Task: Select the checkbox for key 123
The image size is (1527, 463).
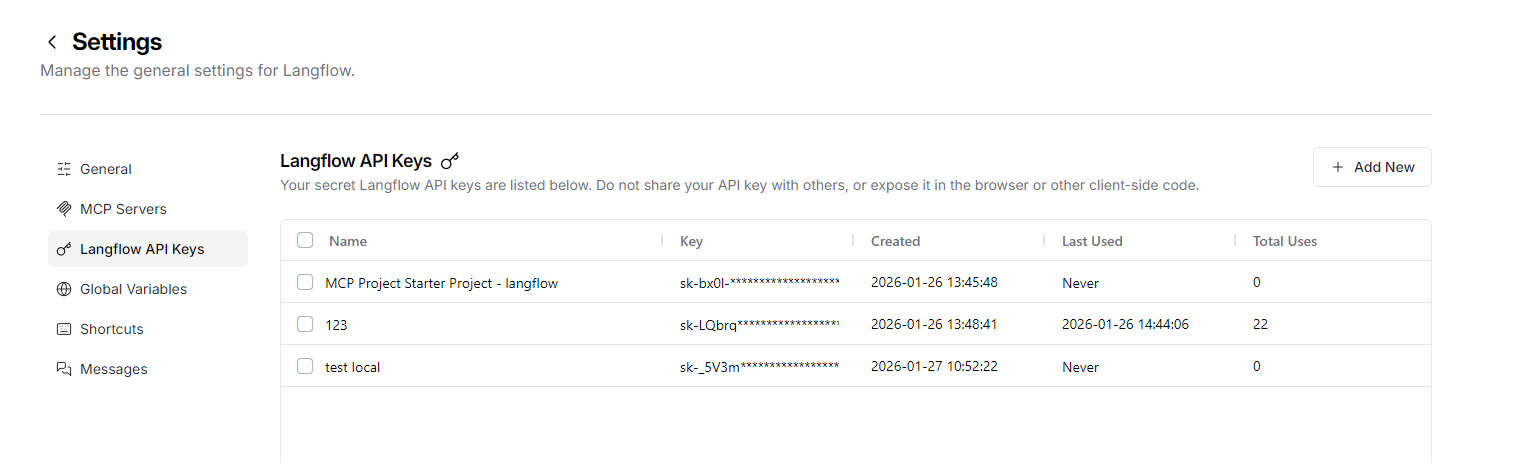Action: [305, 324]
